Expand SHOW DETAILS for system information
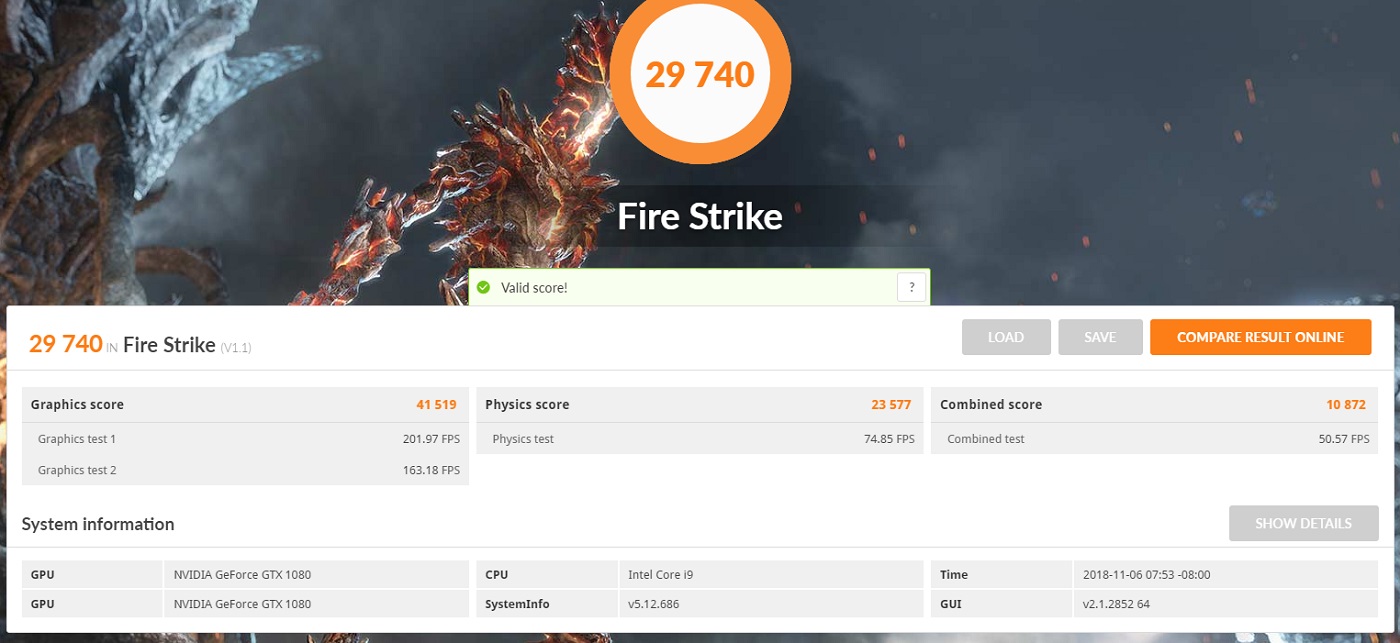Screen dimensions: 1400x643 pyautogui.click(x=1303, y=523)
